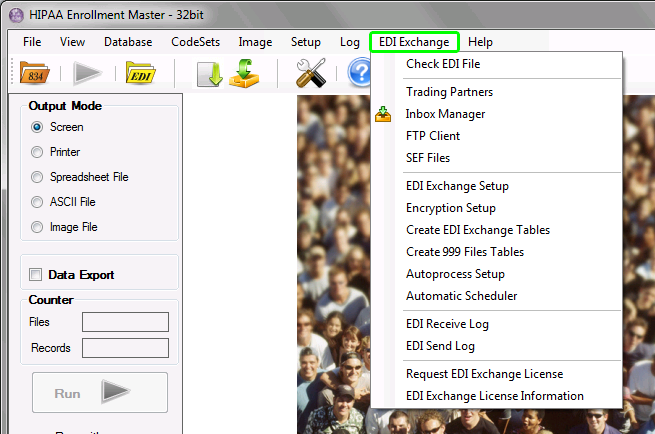Choose Trading Partners from the menu
The image size is (655, 434).
[x=449, y=92]
